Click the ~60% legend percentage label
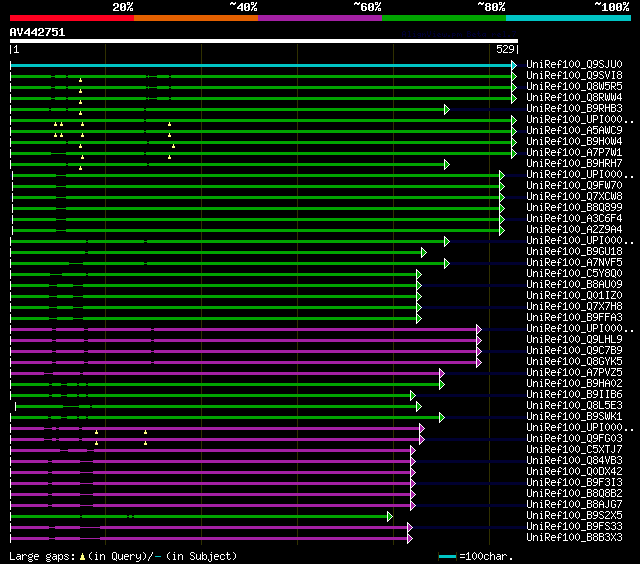Image resolution: width=640 pixels, height=564 pixels. pos(367,7)
